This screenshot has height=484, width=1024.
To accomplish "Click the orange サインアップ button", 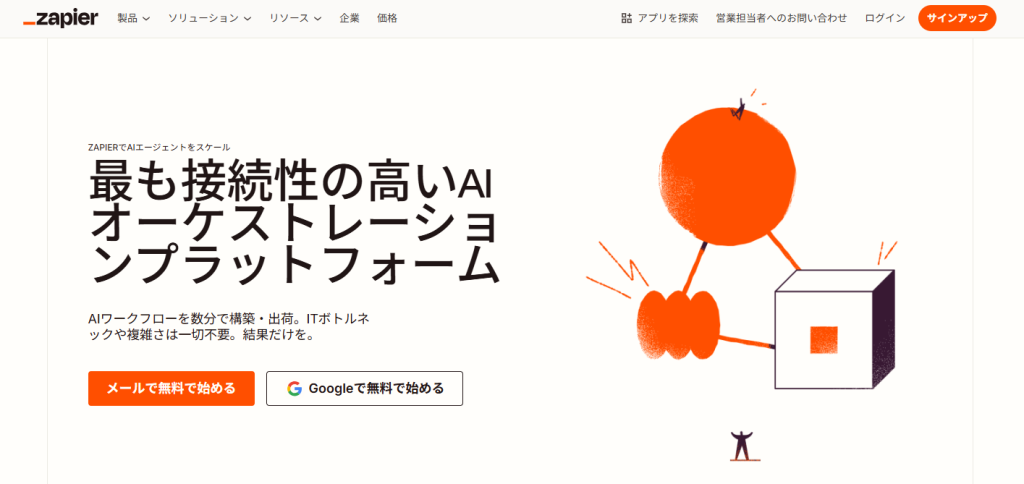I will [x=957, y=18].
